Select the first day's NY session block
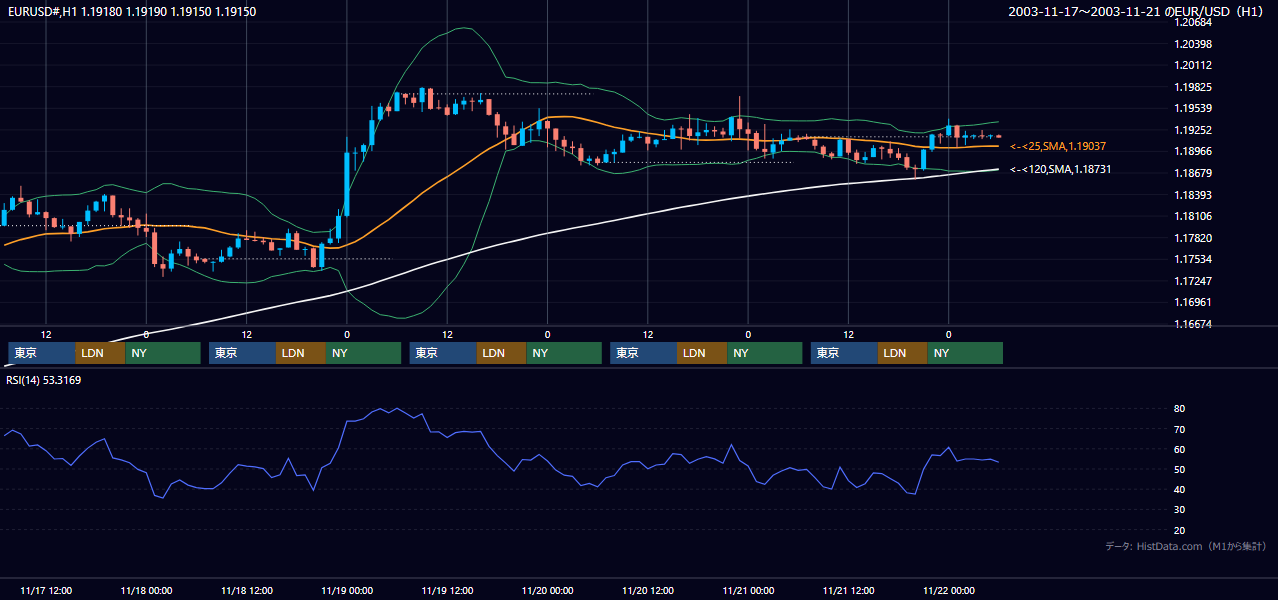The image size is (1278, 600). tap(163, 353)
